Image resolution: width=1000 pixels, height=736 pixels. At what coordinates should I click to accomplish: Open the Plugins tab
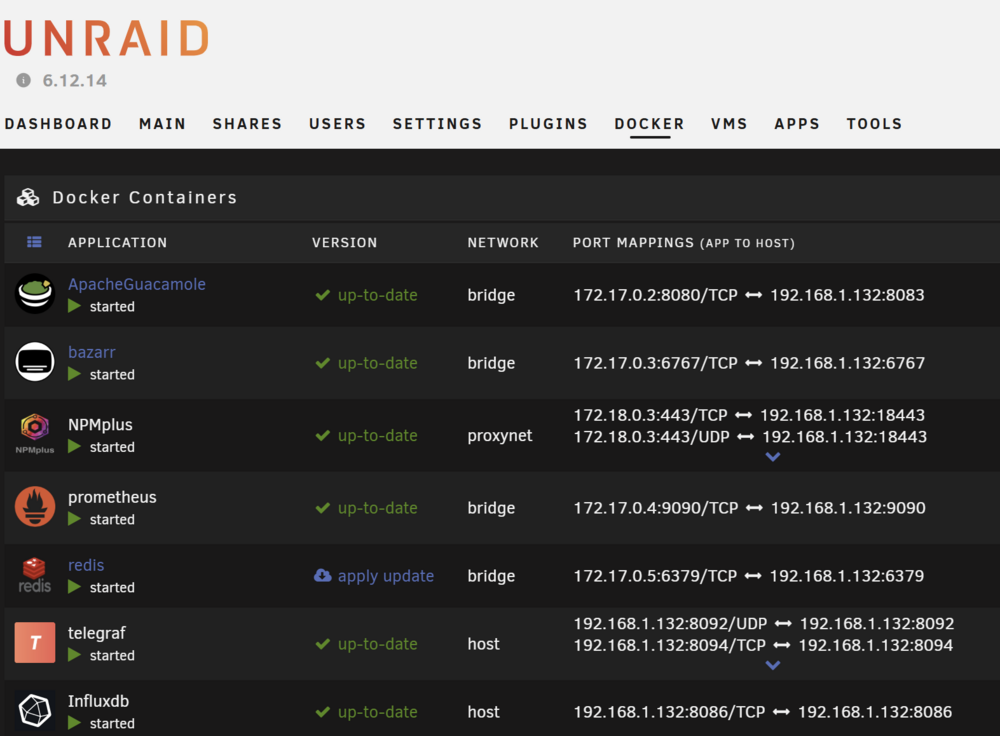(548, 124)
